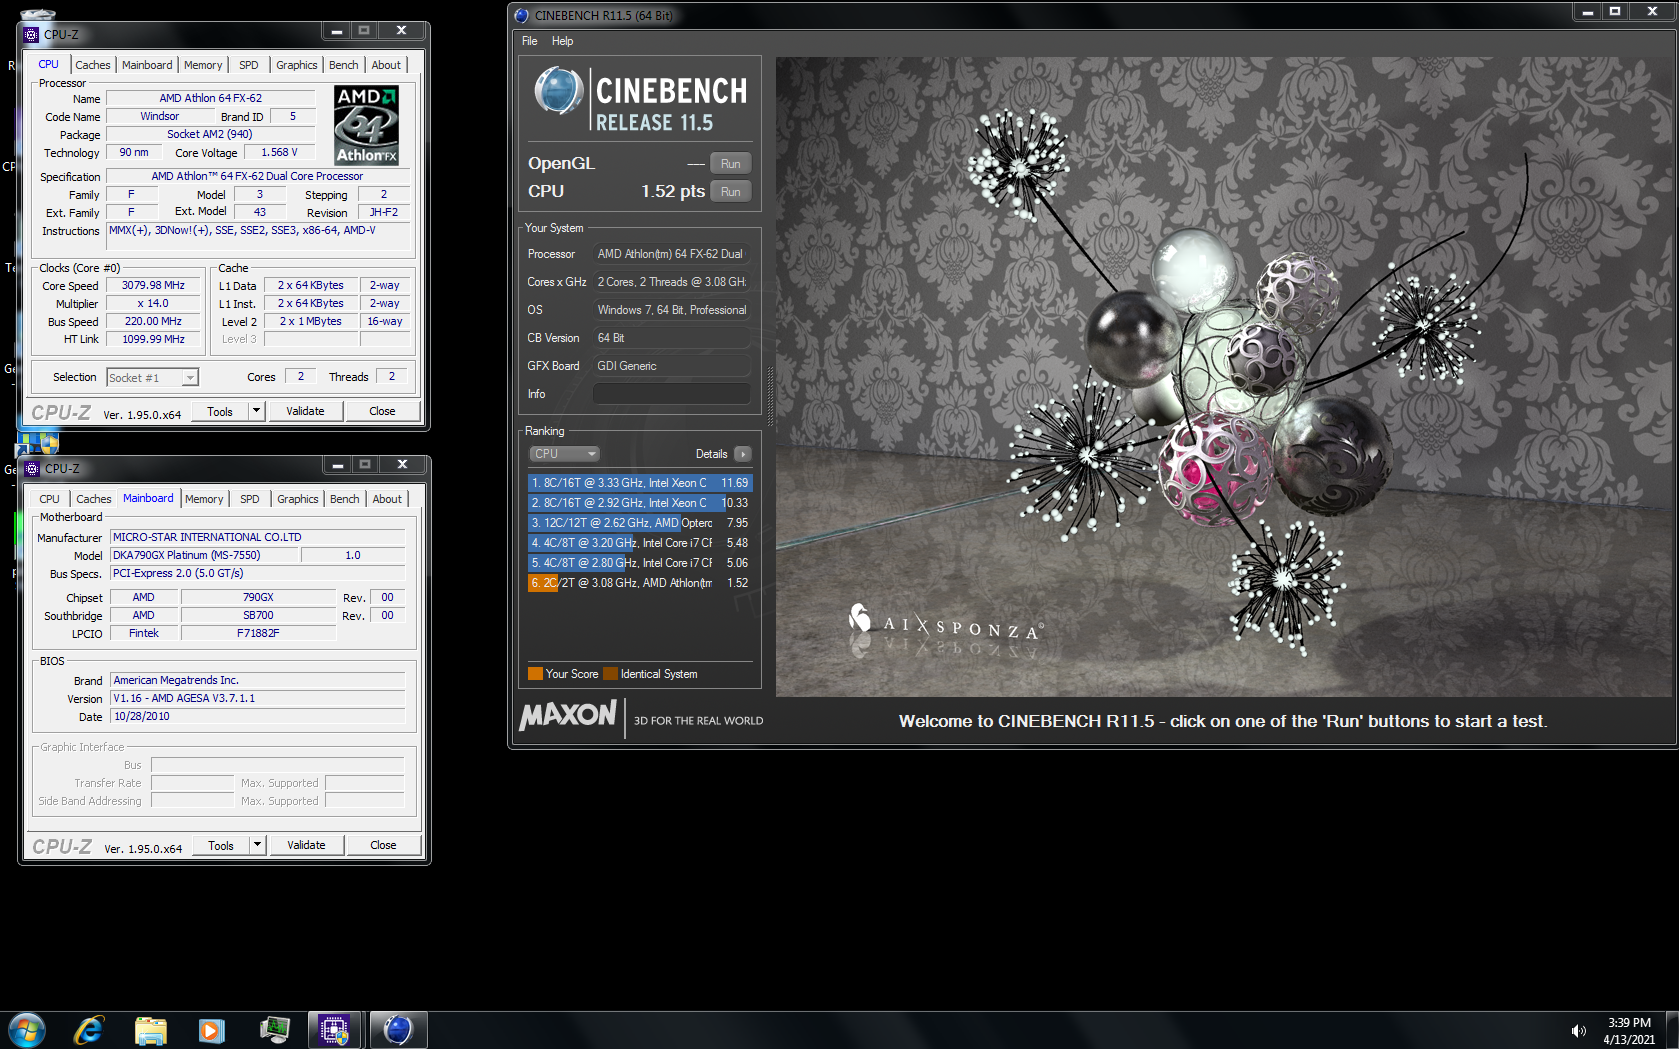
Task: Click the motherboard Model field DKA790GX Platinum
Action: (204, 555)
